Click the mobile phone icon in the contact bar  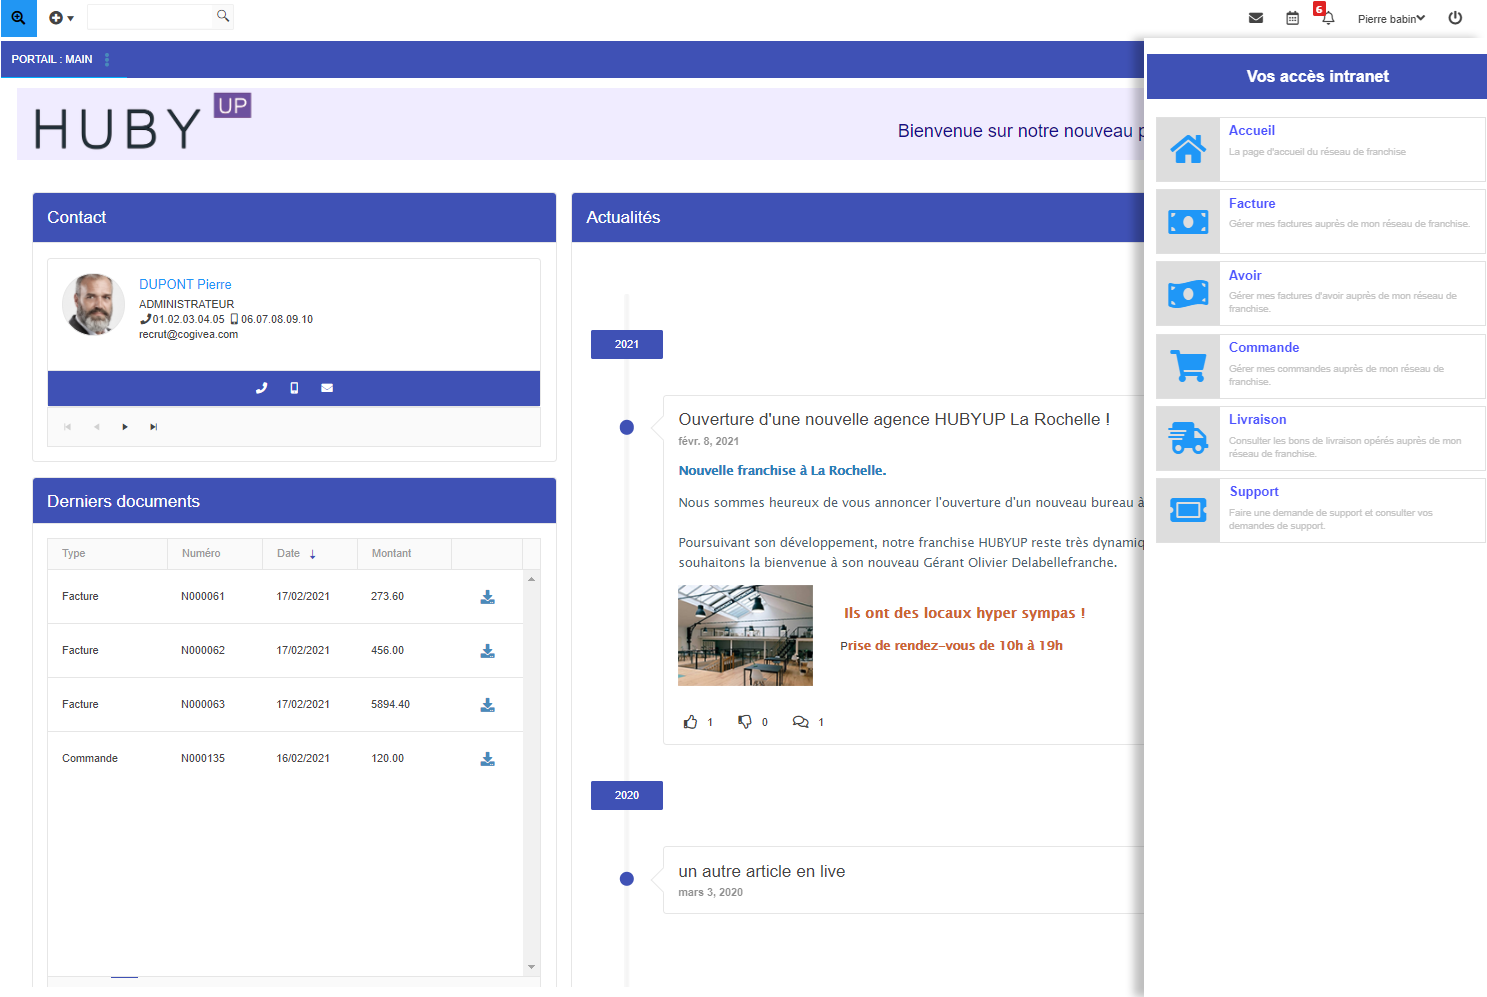tap(294, 388)
